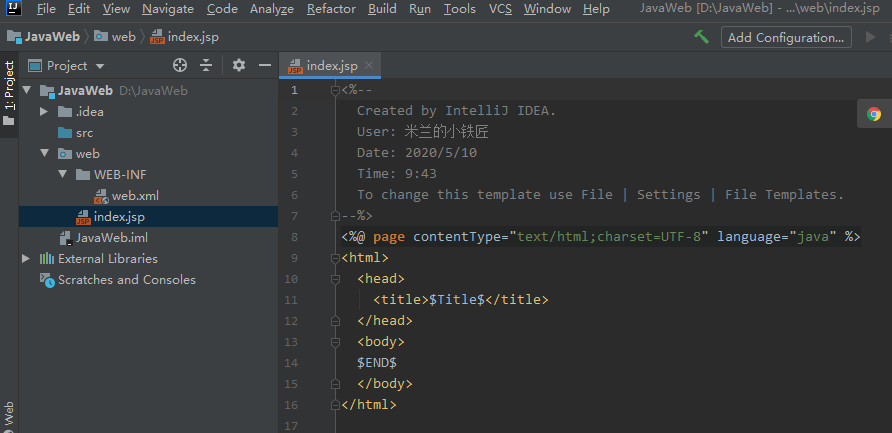Collapse the WEB-INF folder arrow
Image resolution: width=892 pixels, height=433 pixels.
[63, 175]
